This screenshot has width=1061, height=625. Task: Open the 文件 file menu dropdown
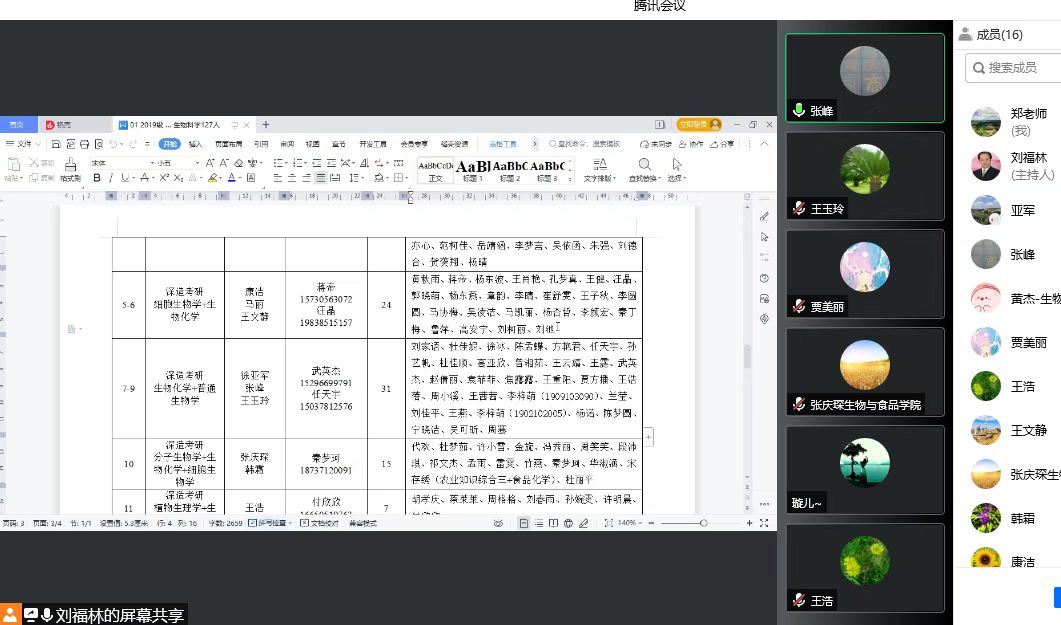coord(19,144)
